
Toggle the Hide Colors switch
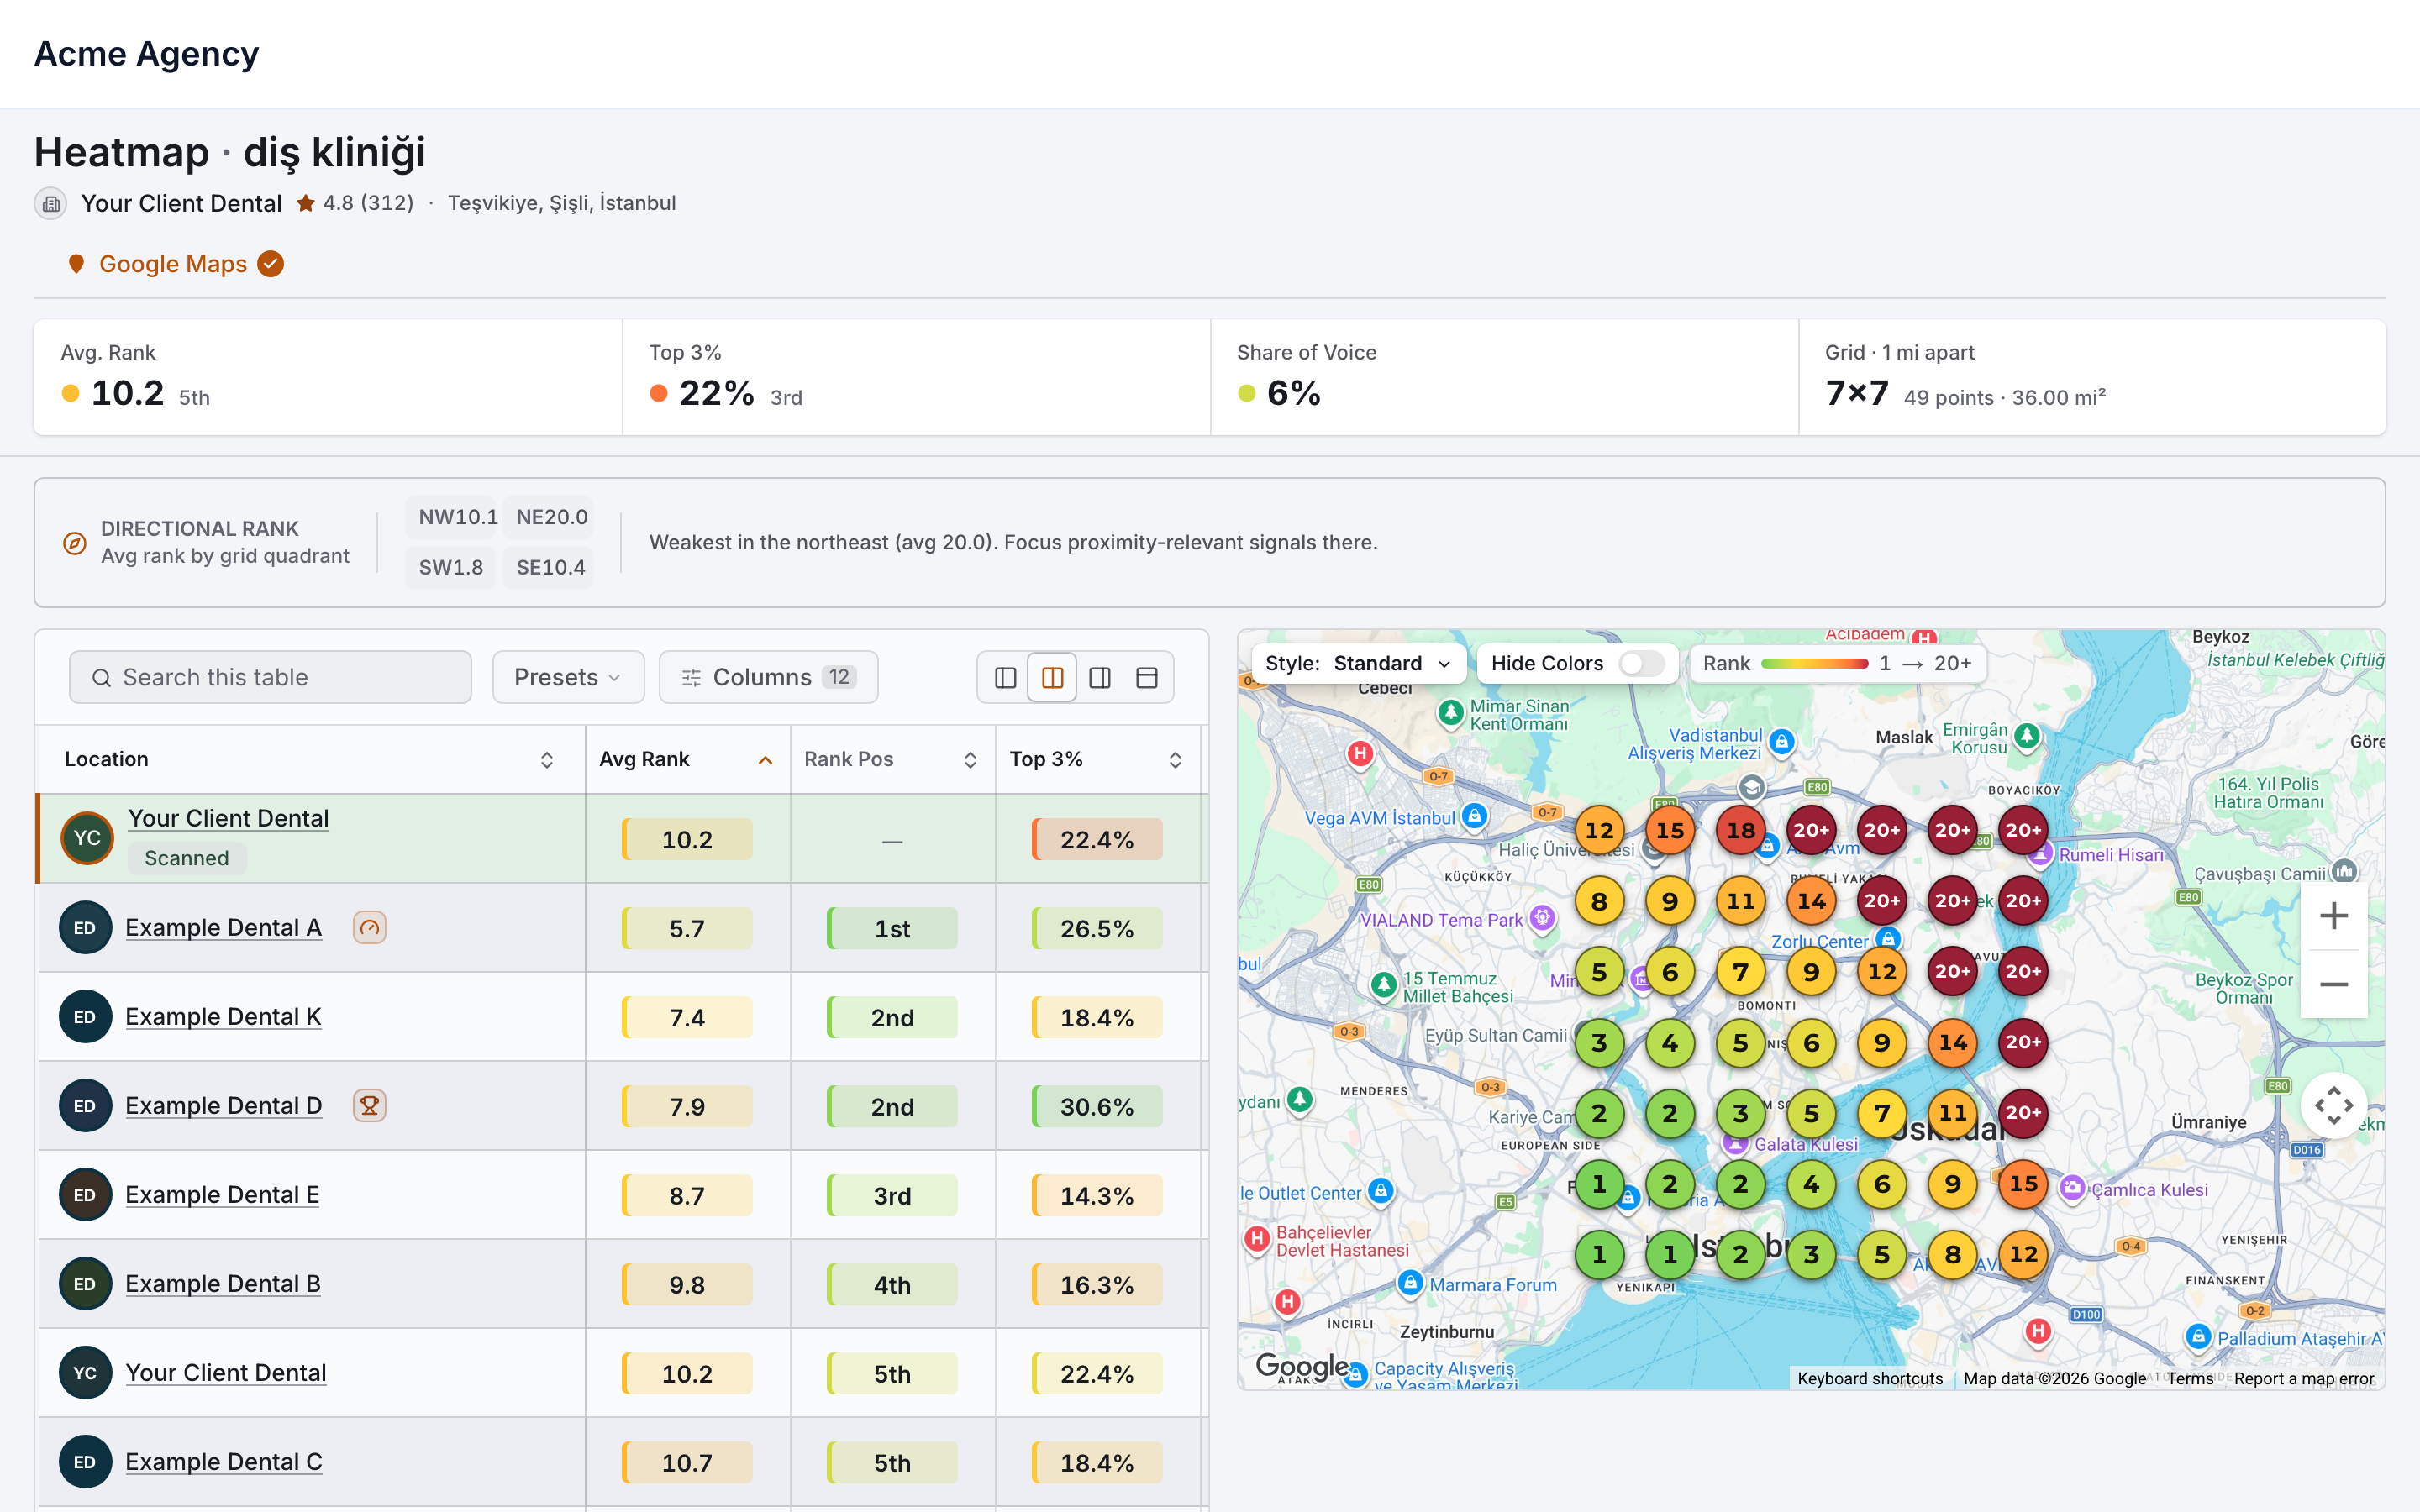tap(1641, 664)
